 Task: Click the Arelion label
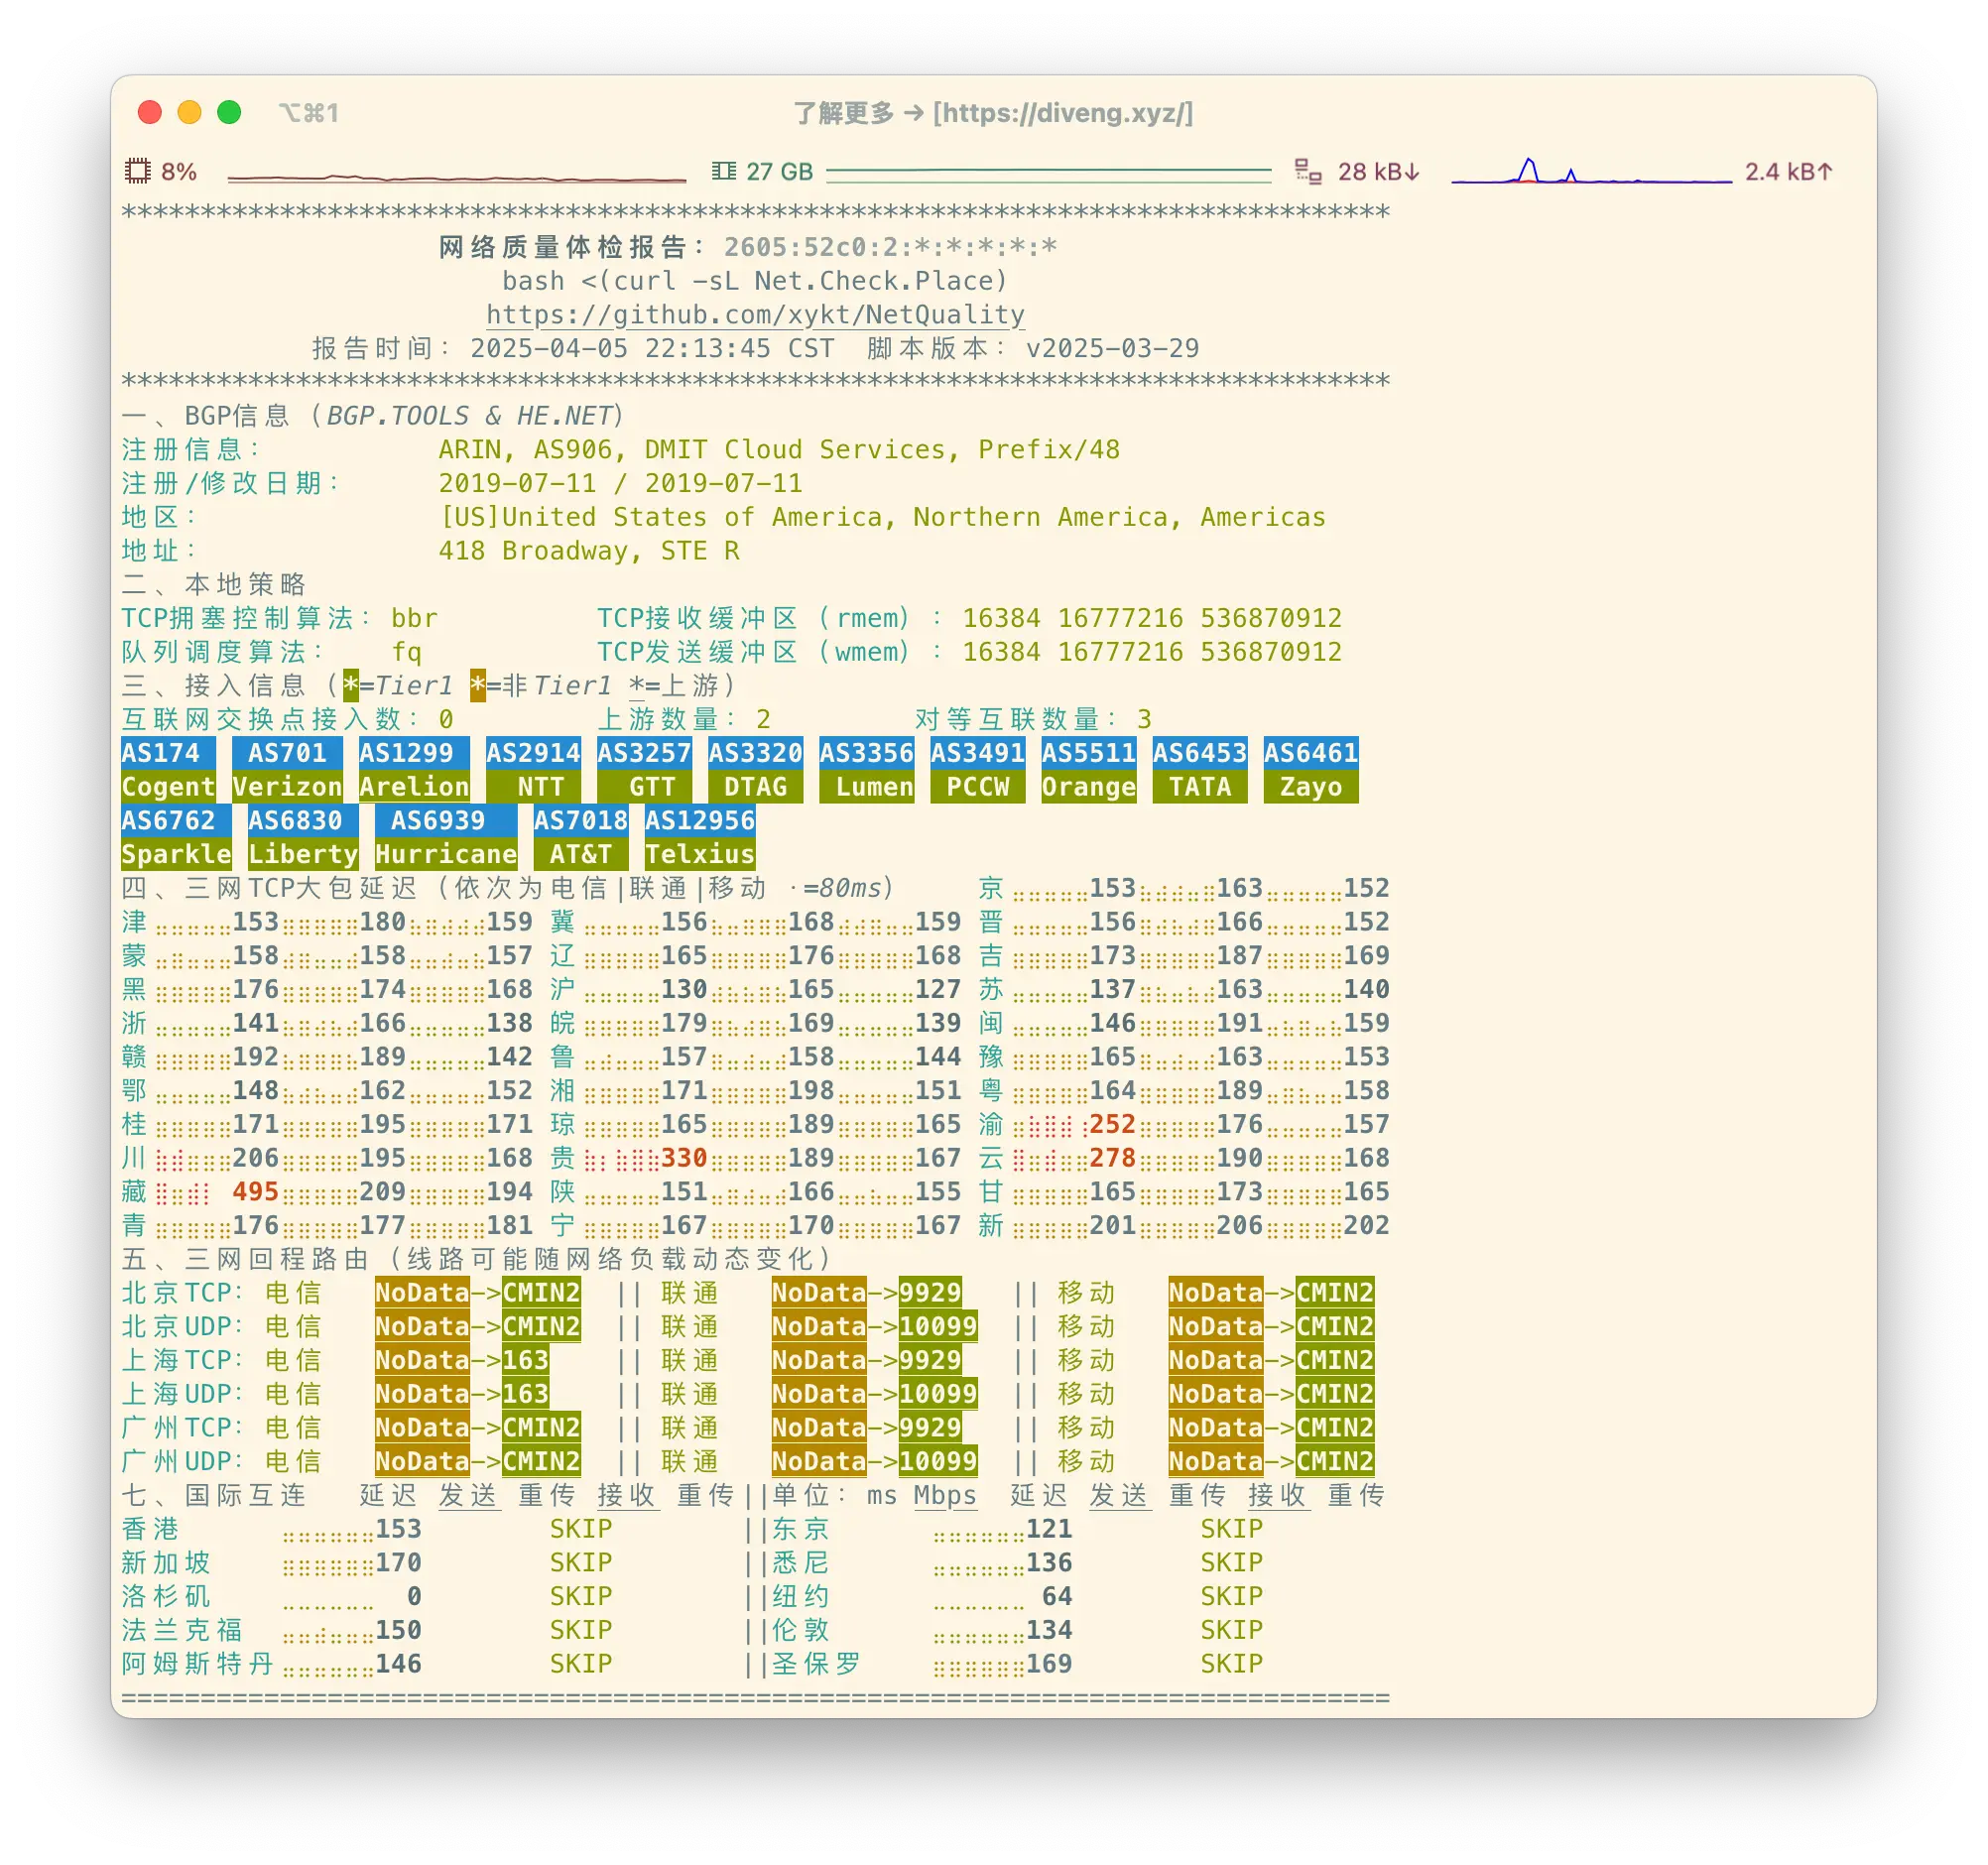414,787
